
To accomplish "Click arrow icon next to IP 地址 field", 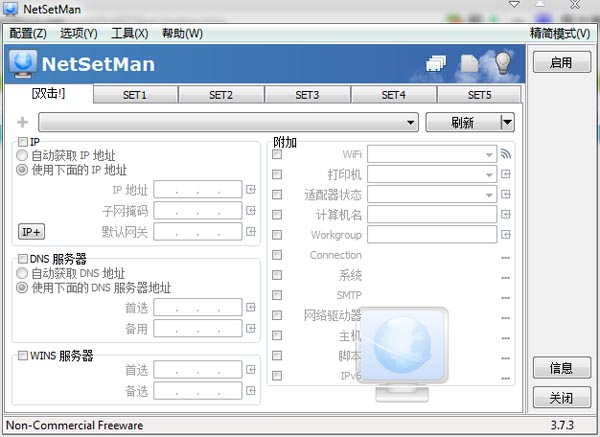I will (251, 190).
